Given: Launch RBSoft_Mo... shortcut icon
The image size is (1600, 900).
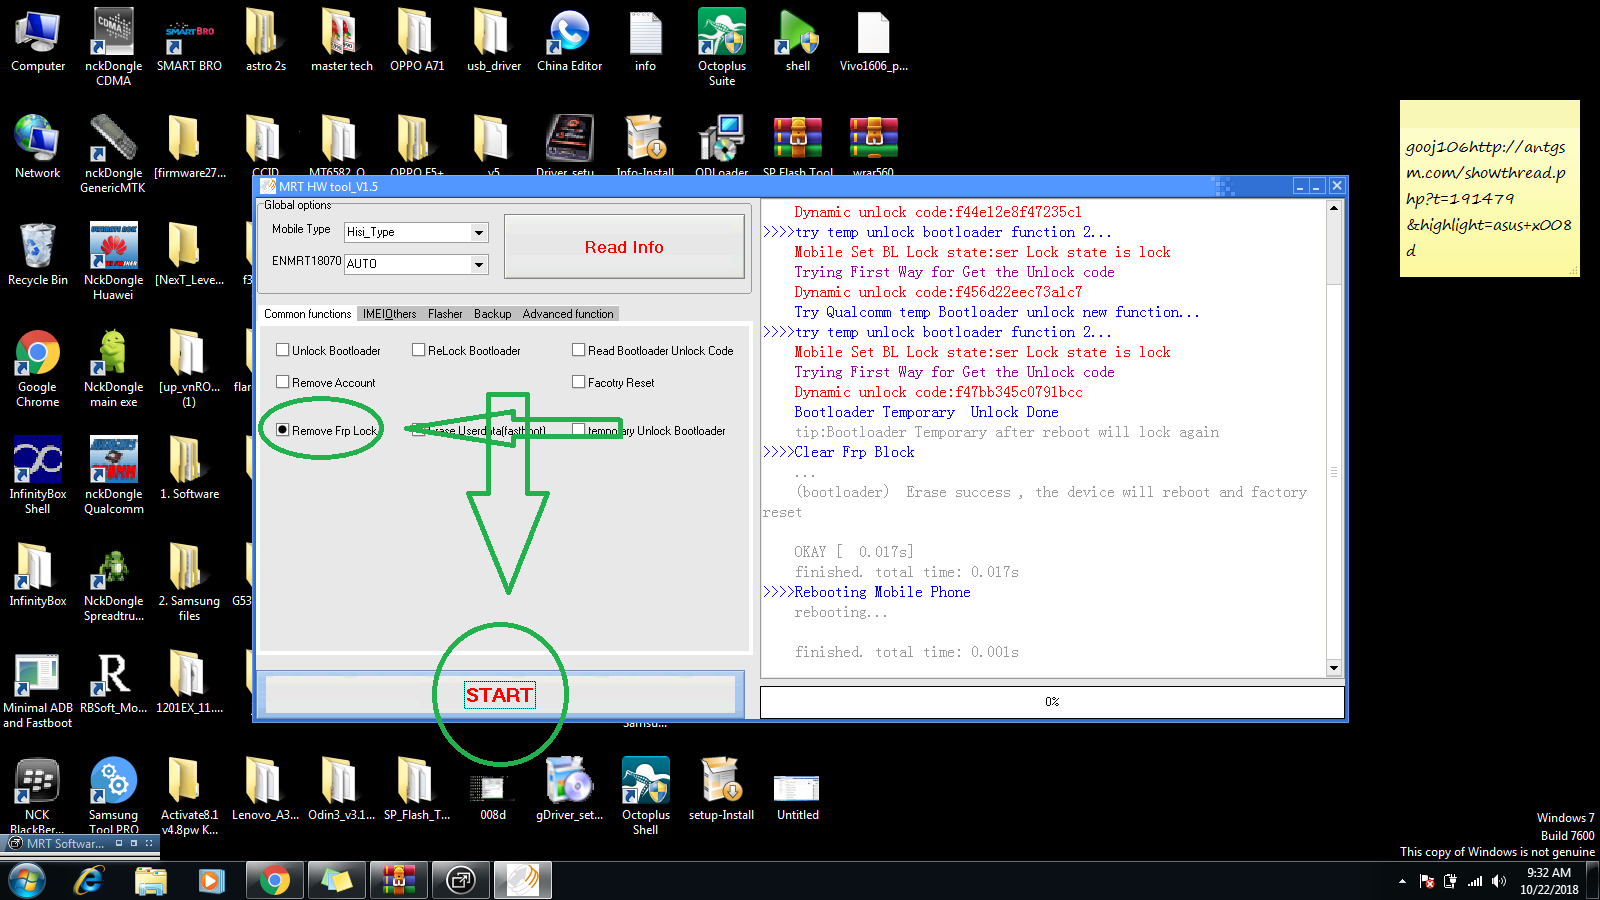Looking at the screenshot, I should pyautogui.click(x=113, y=683).
